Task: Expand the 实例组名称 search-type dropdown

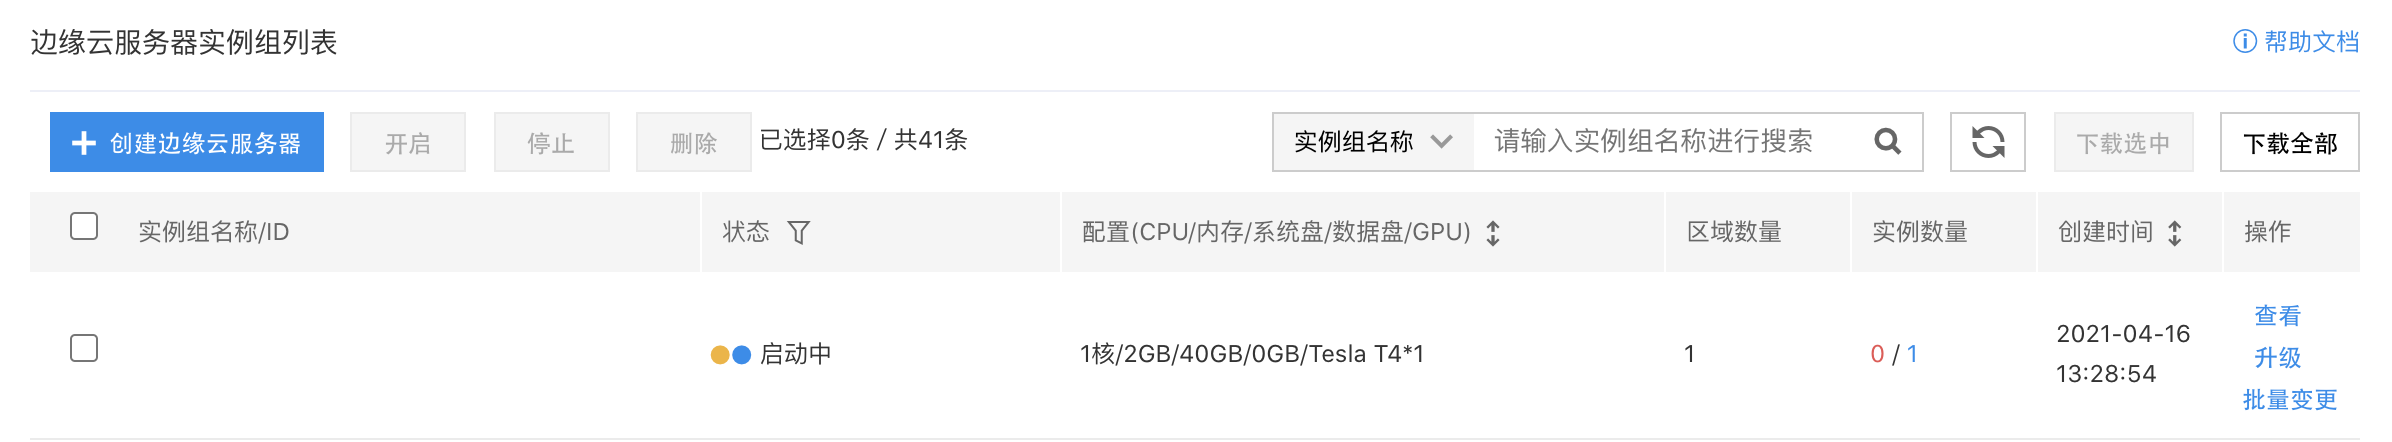Action: [x=1373, y=142]
